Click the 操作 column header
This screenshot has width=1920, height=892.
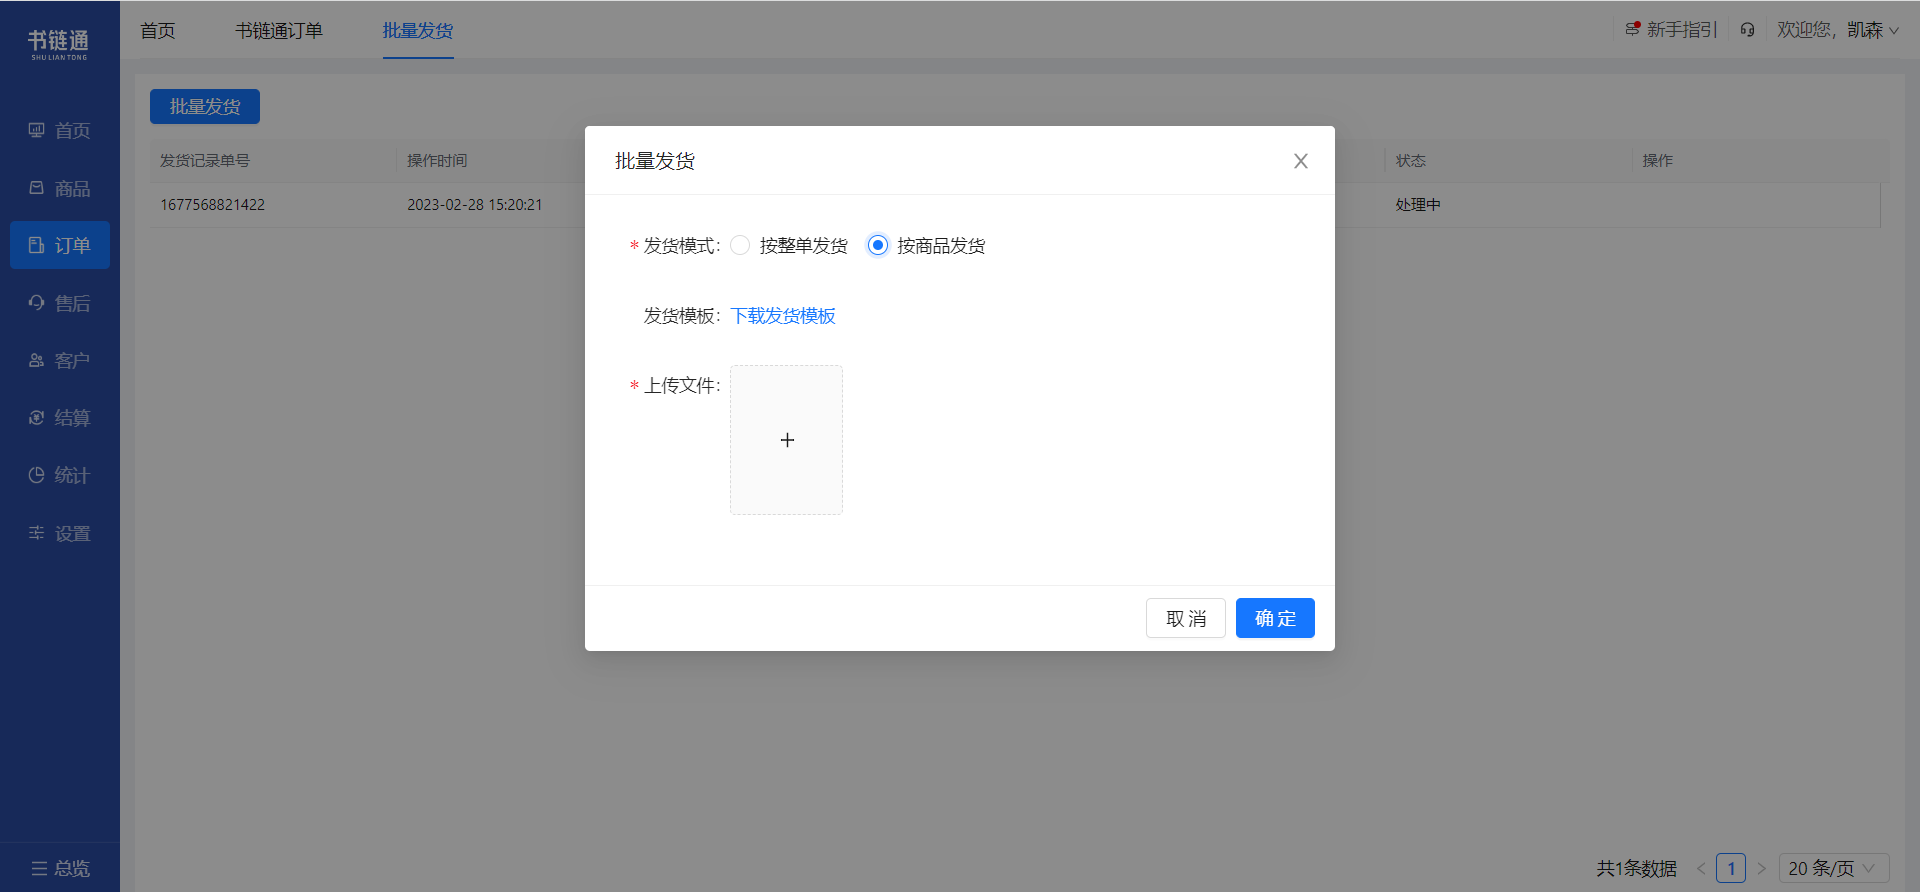[1658, 161]
